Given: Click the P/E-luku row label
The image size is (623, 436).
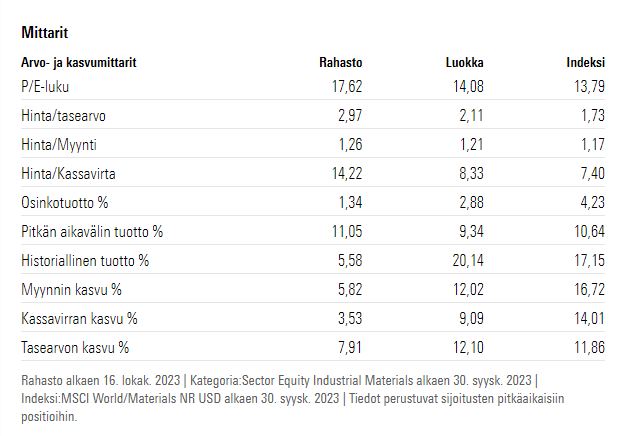Looking at the screenshot, I should (45, 87).
